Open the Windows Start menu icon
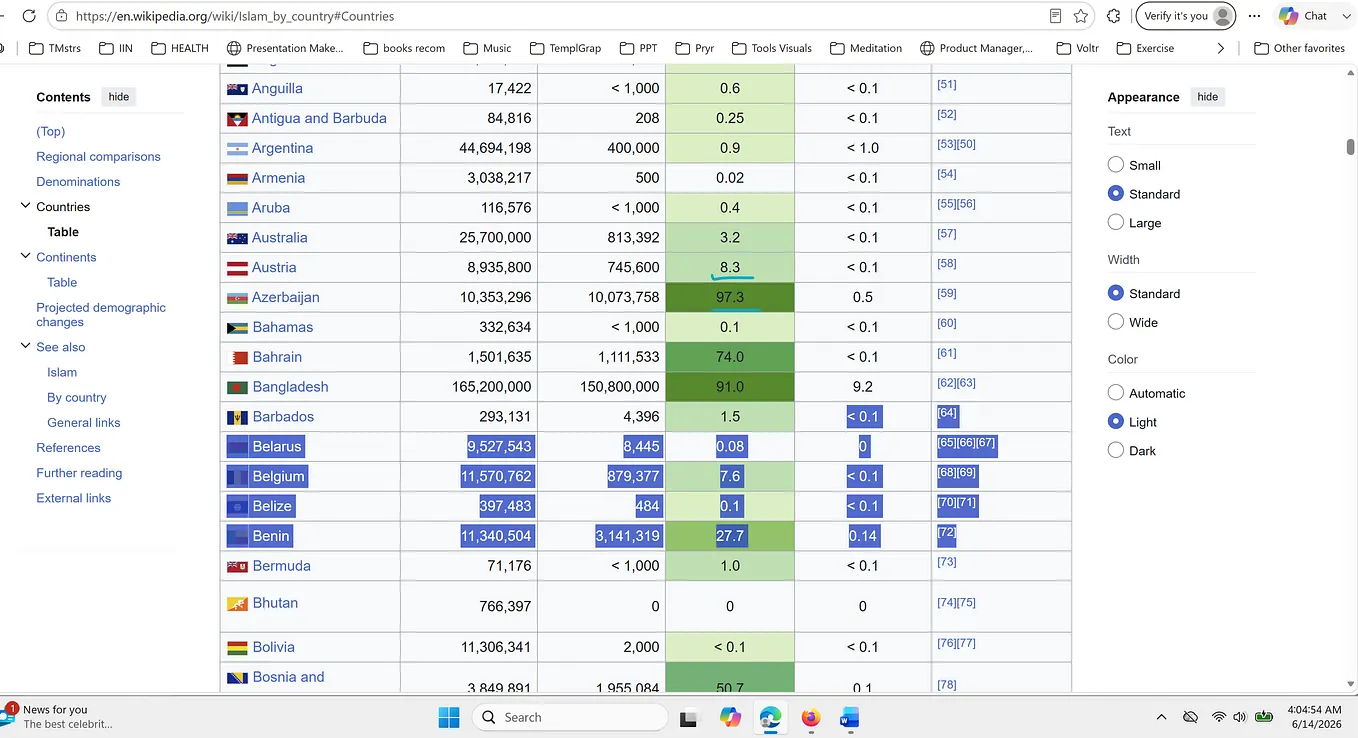 click(449, 717)
